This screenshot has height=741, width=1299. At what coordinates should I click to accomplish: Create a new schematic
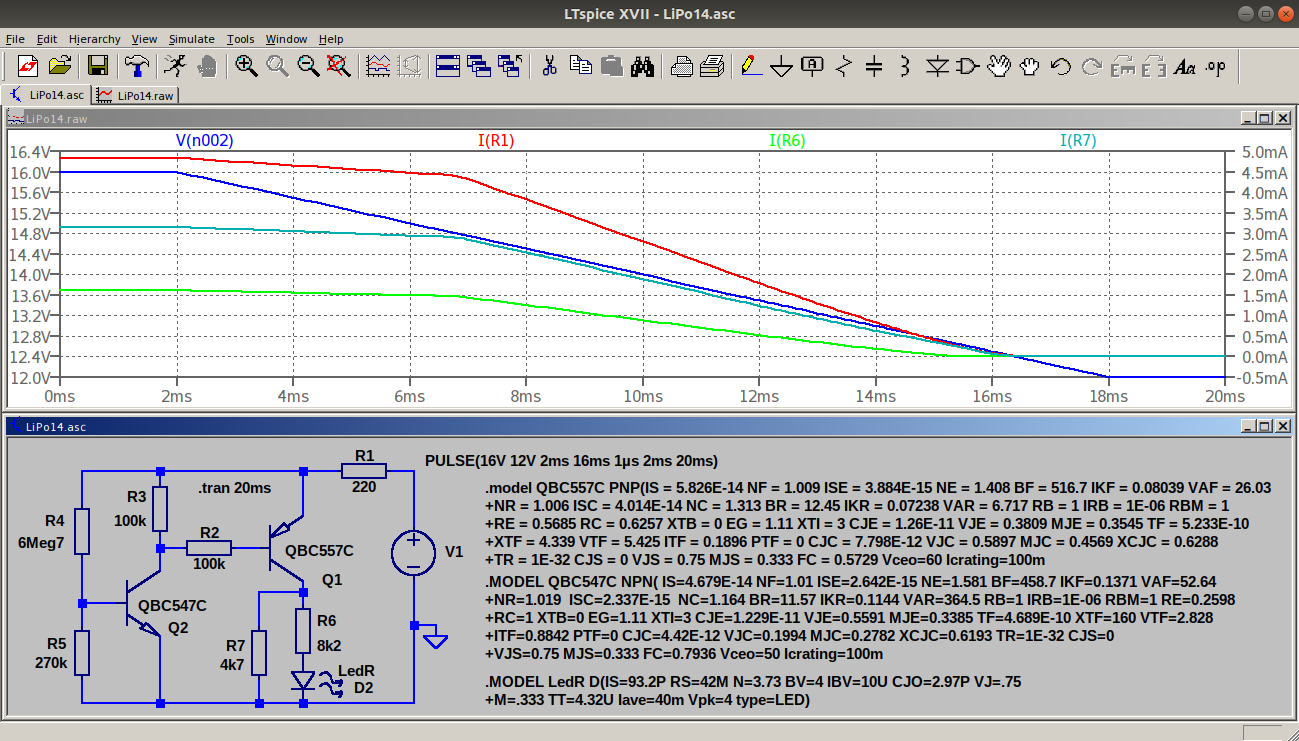click(28, 66)
